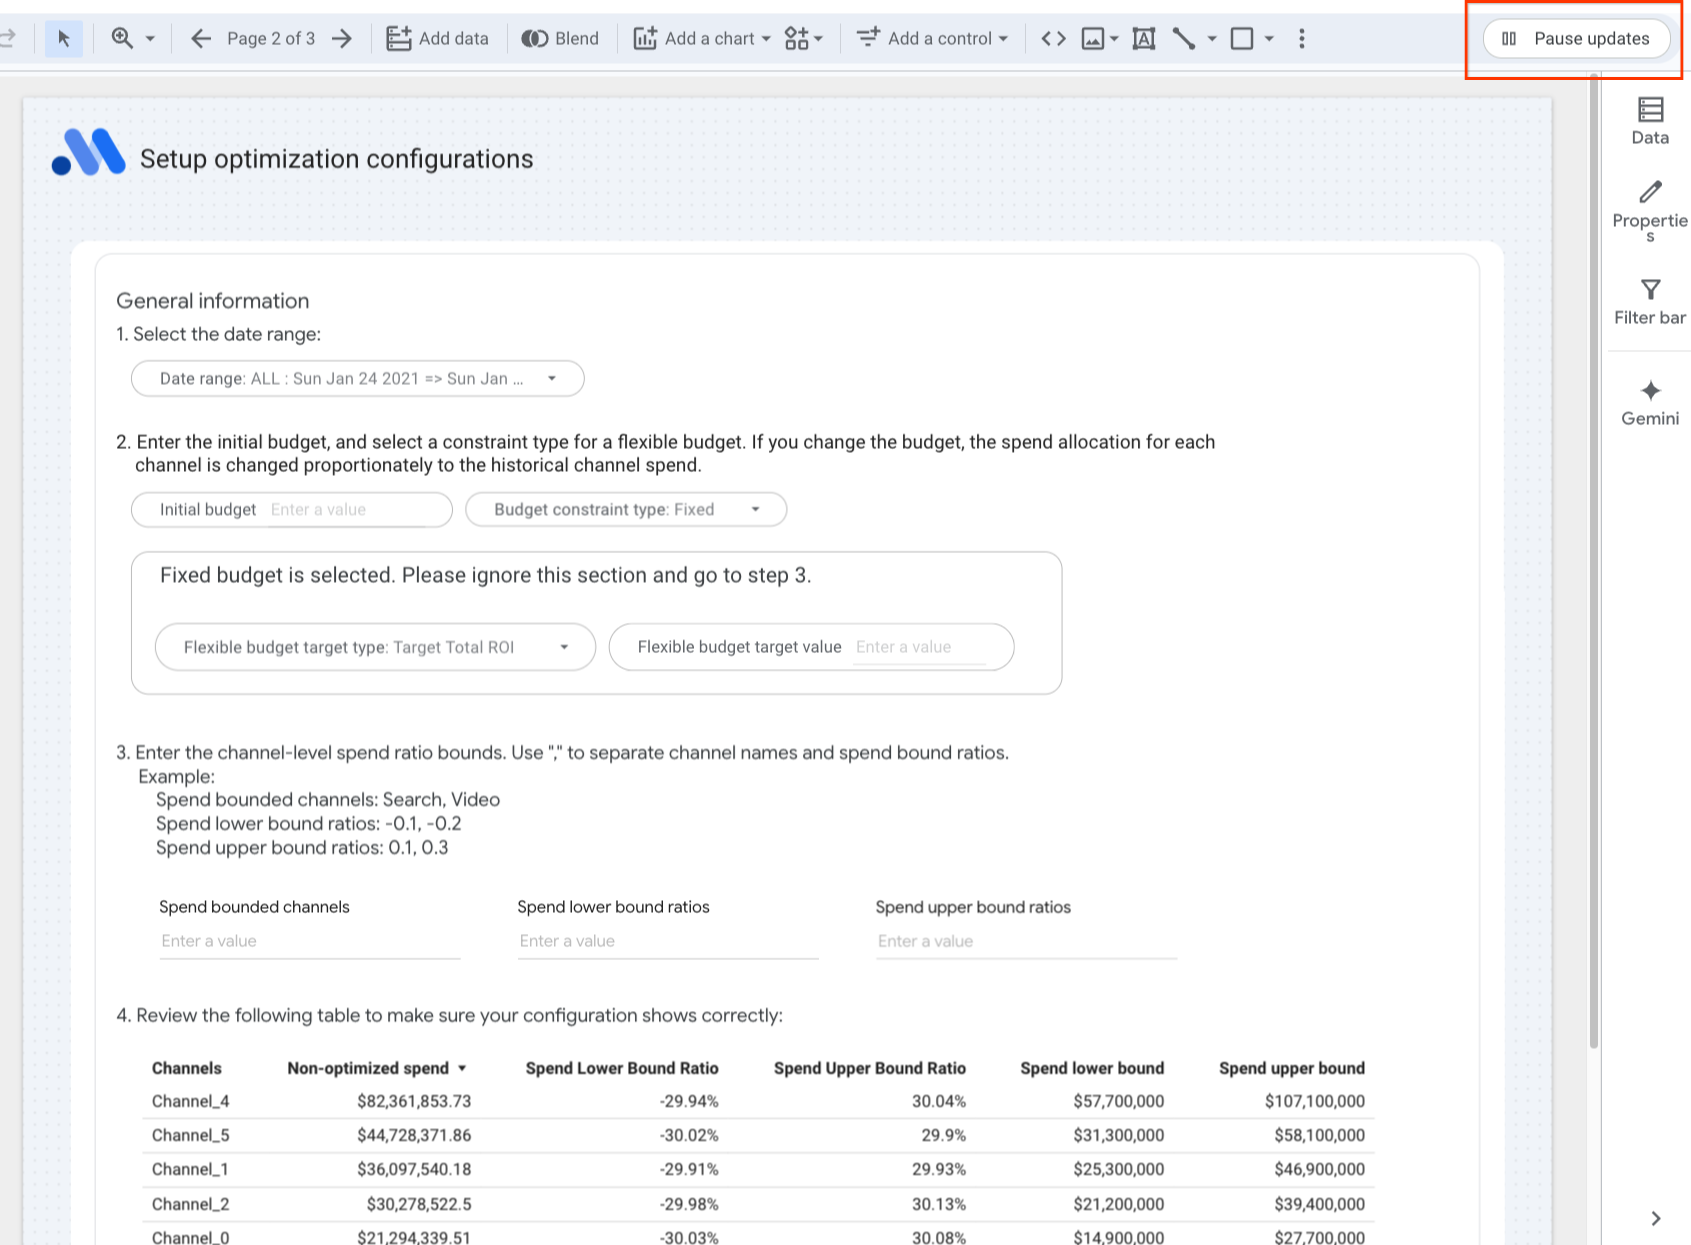The width and height of the screenshot is (1691, 1245).
Task: Pause report updates
Action: (x=1576, y=39)
